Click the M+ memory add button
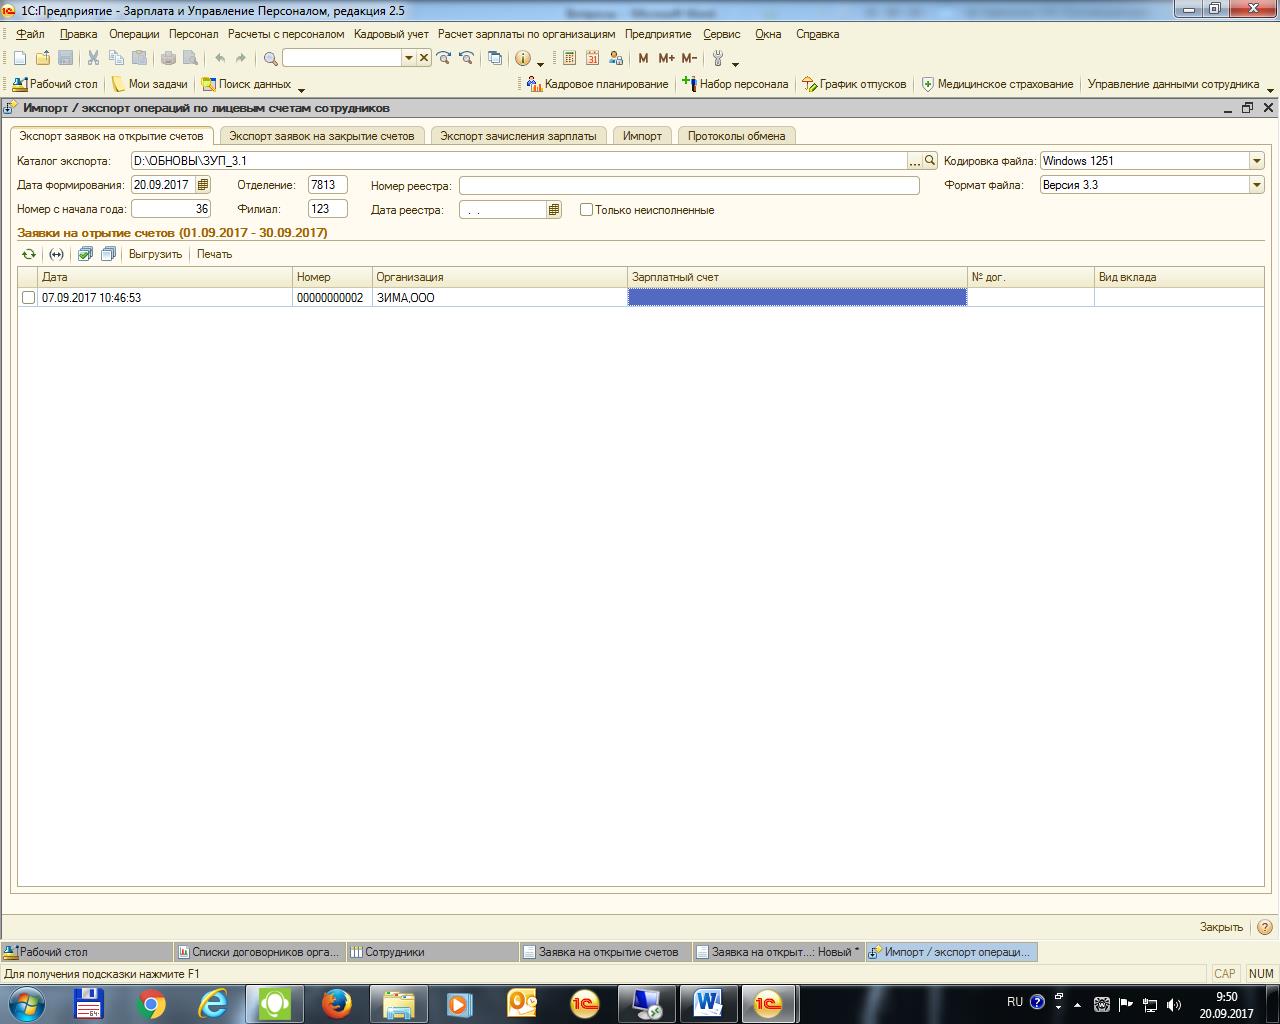Screen dimensions: 1280x1024 tap(666, 58)
